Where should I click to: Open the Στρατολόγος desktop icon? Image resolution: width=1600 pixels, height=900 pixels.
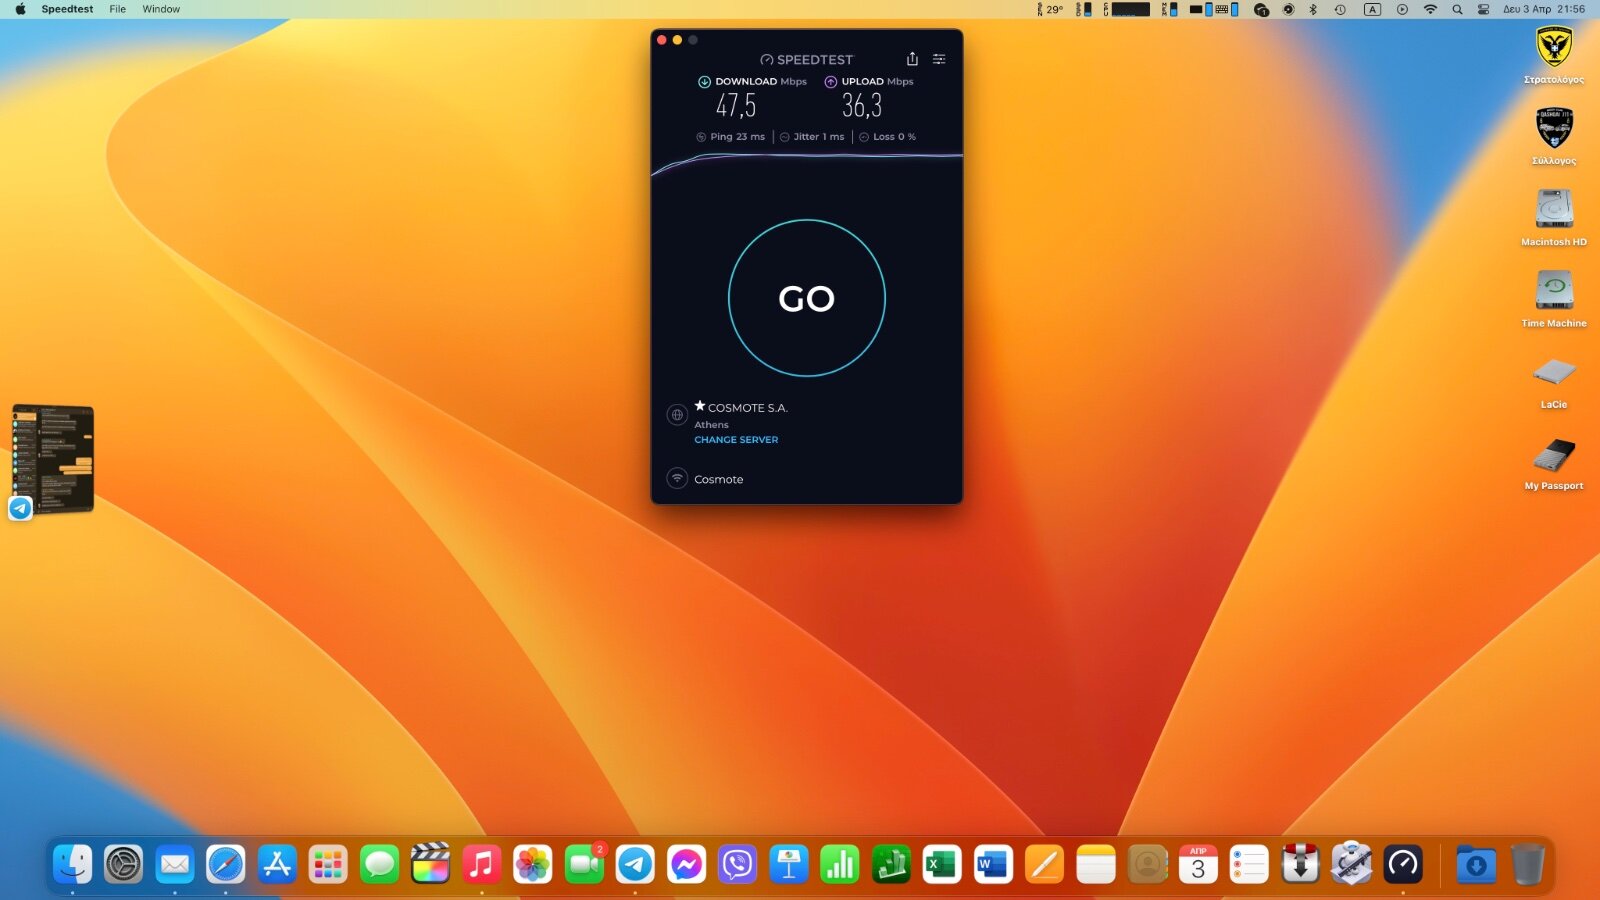pos(1554,55)
